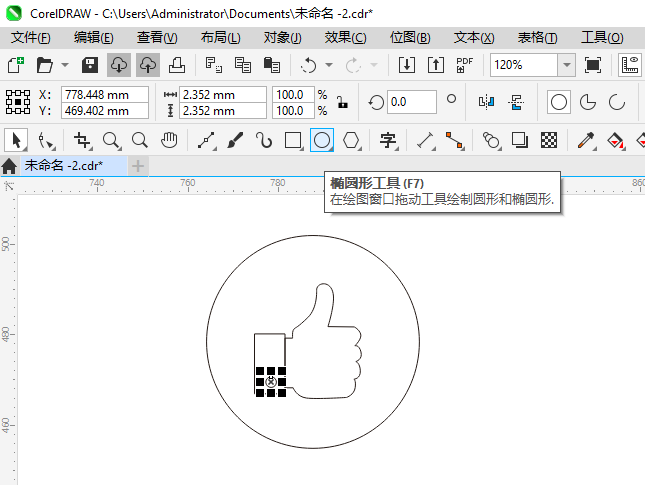
Task: Open a file with folder icon
Action: [x=45, y=65]
